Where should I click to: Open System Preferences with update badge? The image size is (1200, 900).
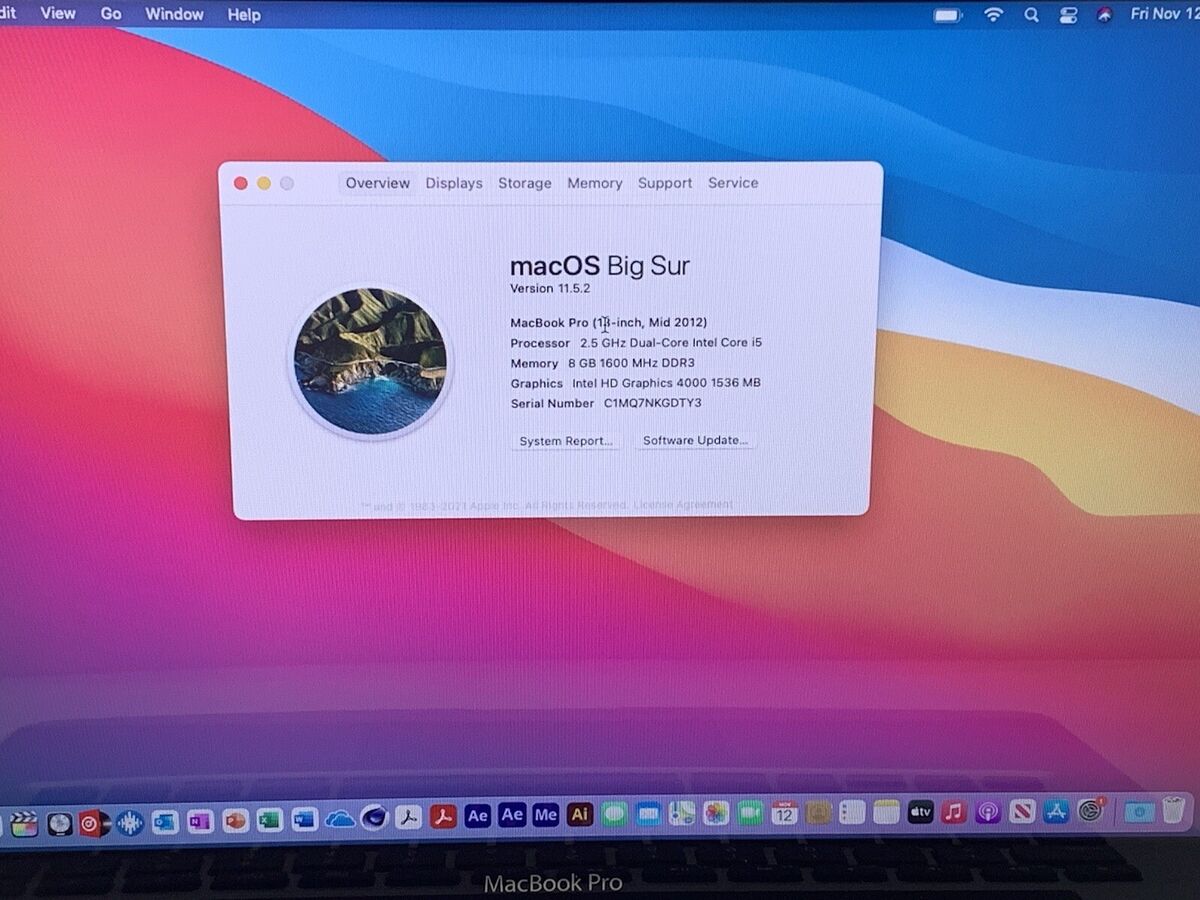(x=1091, y=810)
